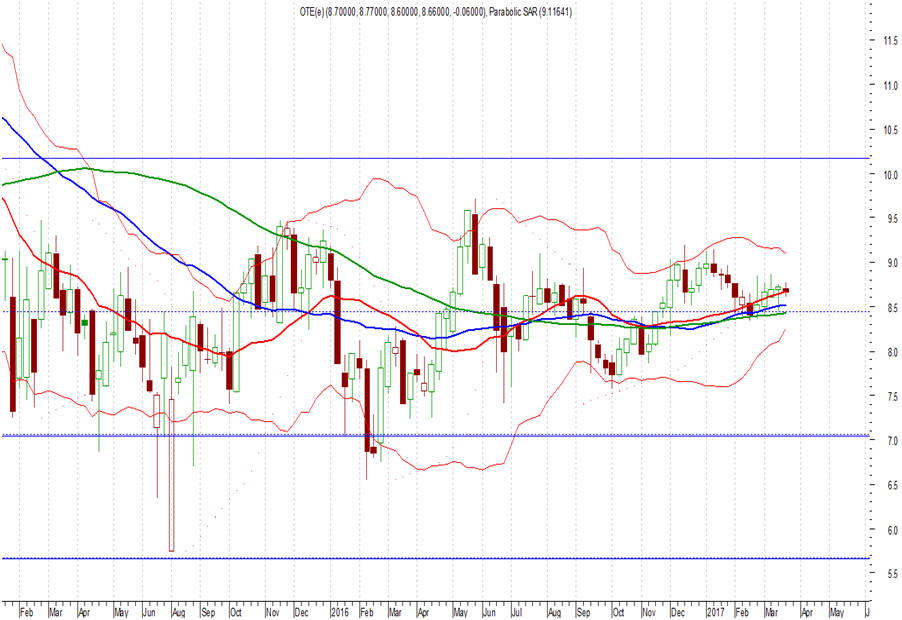Select the 6.0 price axis label
The height and width of the screenshot is (620, 902).
coord(892,530)
